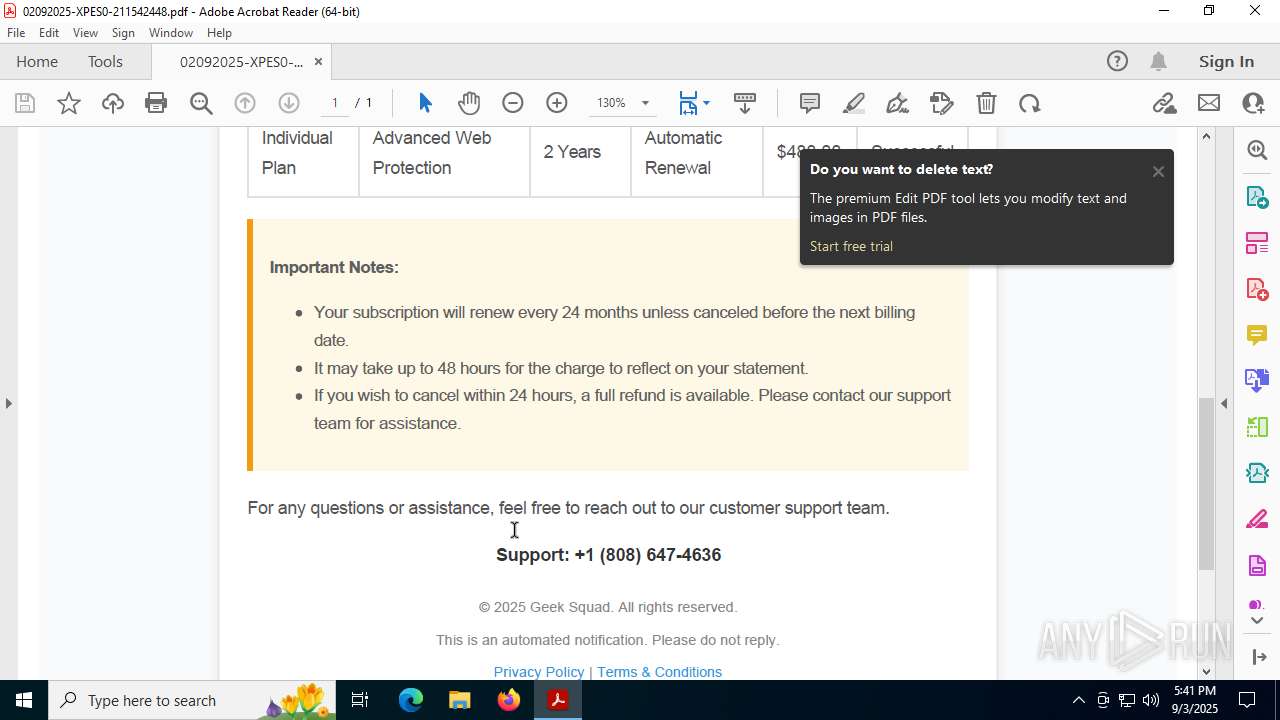Bookmark file with star icon

click(69, 103)
